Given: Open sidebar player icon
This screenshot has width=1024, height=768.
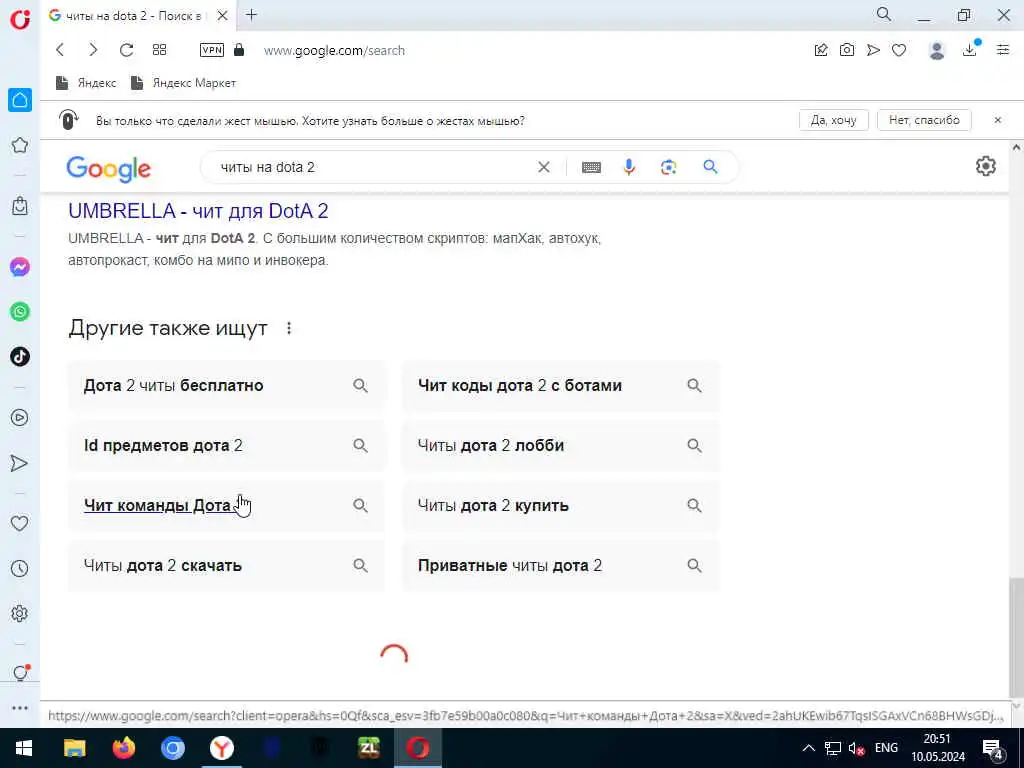Looking at the screenshot, I should pyautogui.click(x=20, y=417).
